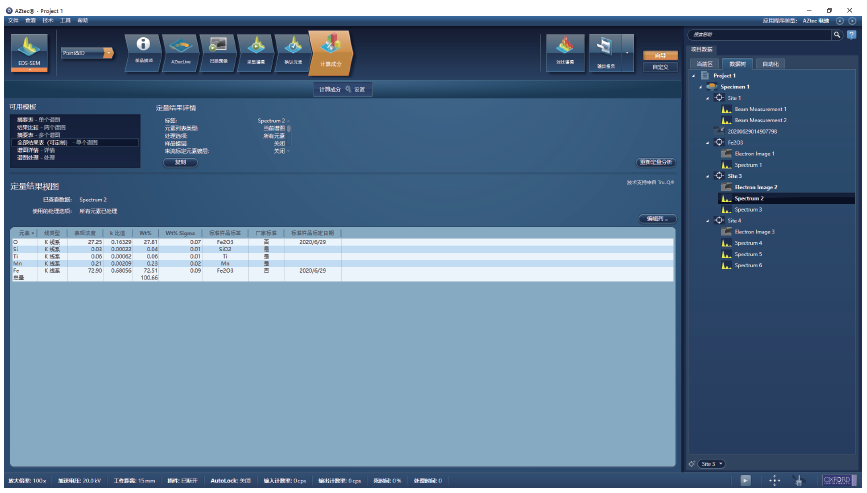The height and width of the screenshot is (493, 867).
Task: Click the Report Results icon
Action: pyautogui.click(x=604, y=48)
